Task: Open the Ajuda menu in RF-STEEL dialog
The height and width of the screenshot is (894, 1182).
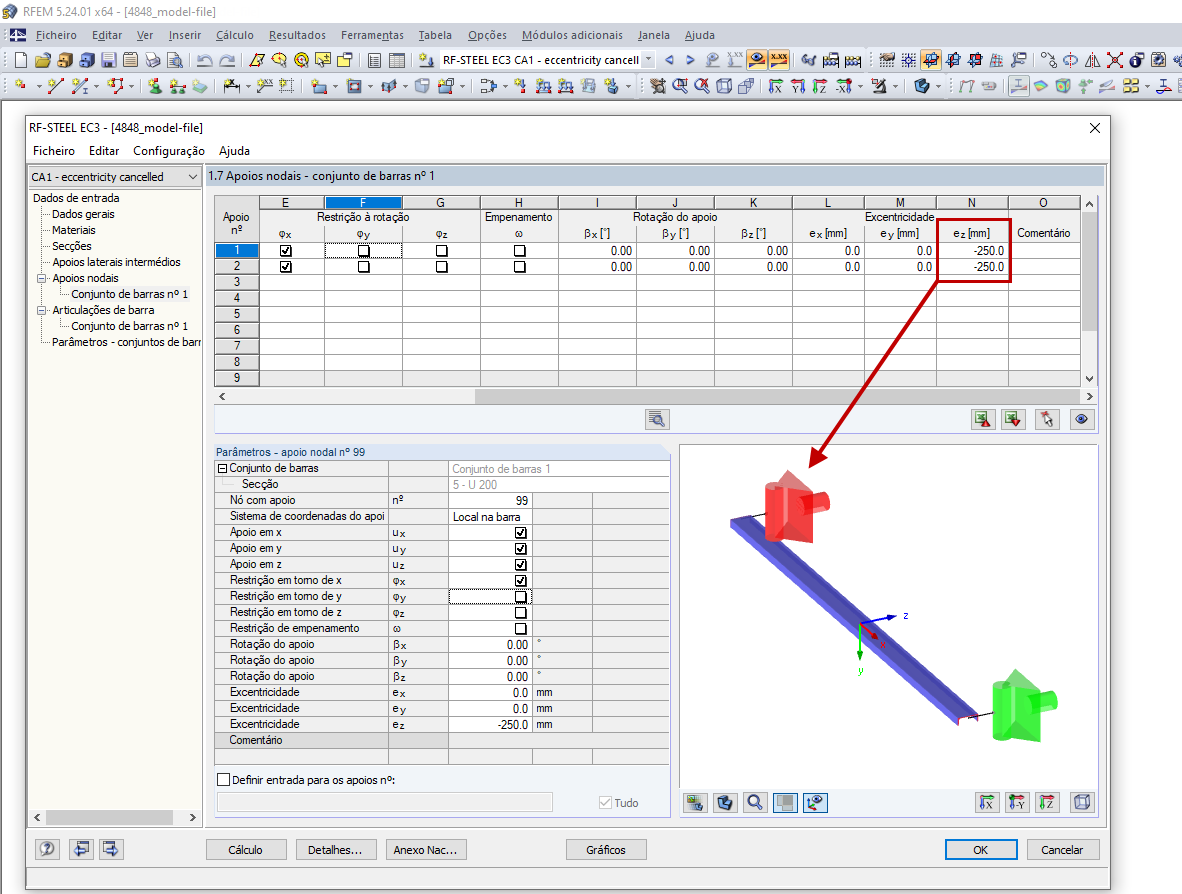Action: point(234,151)
